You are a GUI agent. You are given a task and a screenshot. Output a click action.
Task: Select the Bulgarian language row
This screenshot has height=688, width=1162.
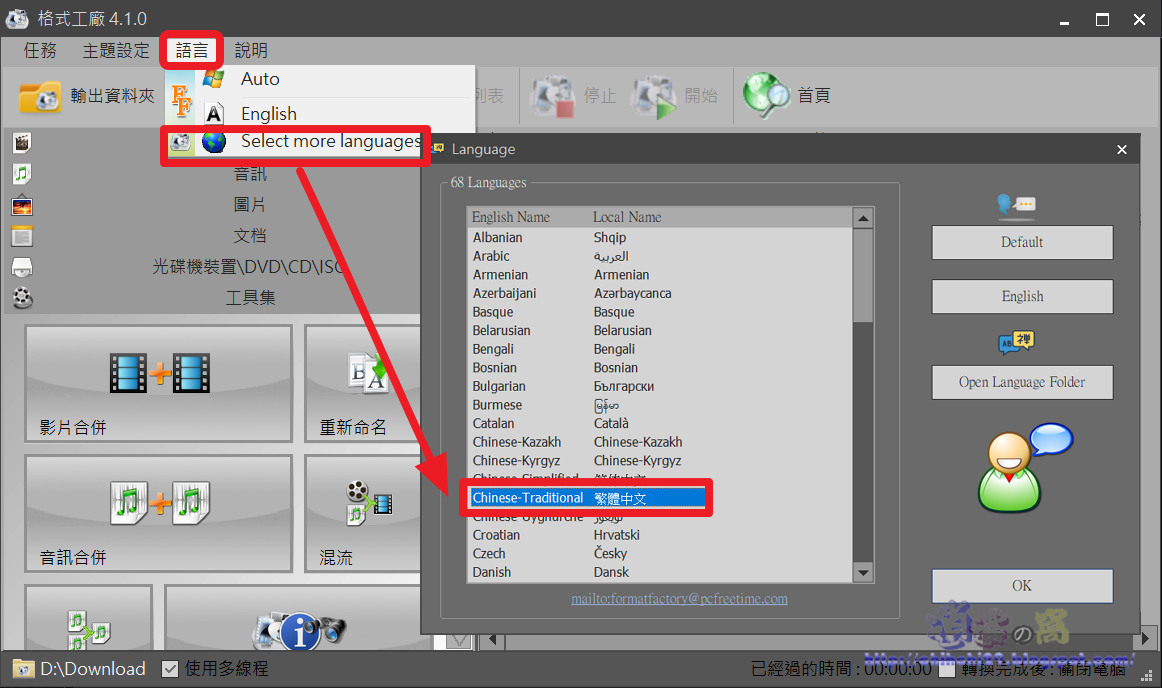[x=661, y=386]
